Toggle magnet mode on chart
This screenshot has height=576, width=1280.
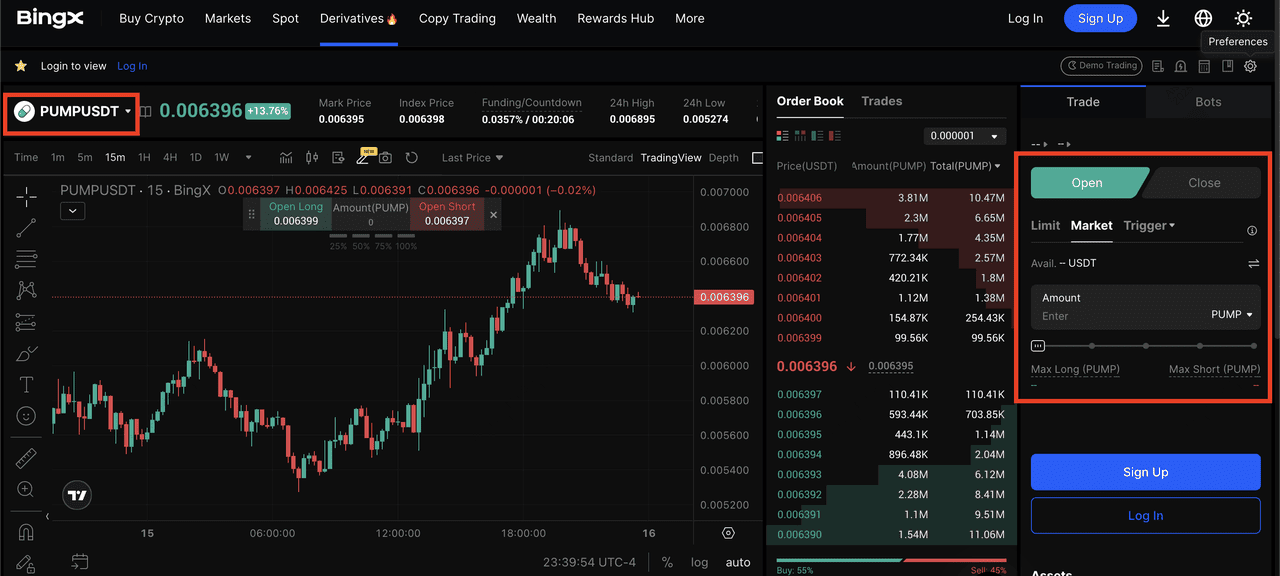tap(26, 532)
